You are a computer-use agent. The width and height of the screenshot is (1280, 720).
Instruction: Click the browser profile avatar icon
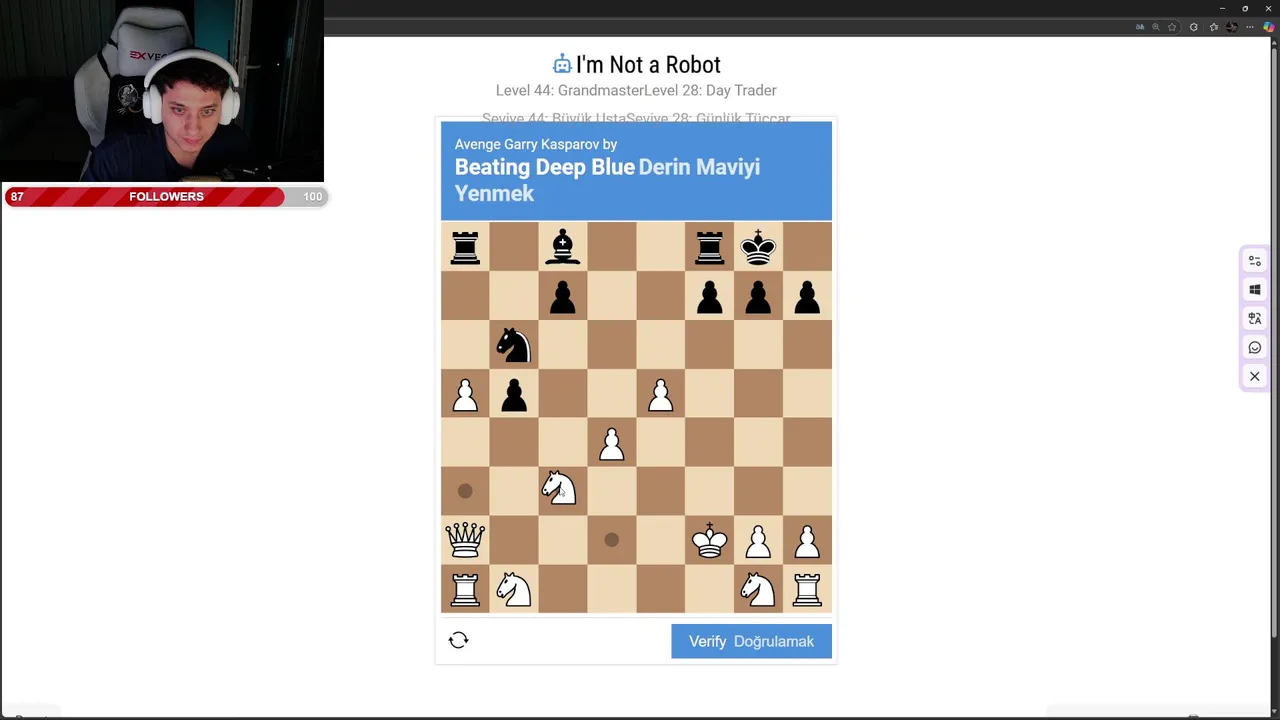[1232, 27]
